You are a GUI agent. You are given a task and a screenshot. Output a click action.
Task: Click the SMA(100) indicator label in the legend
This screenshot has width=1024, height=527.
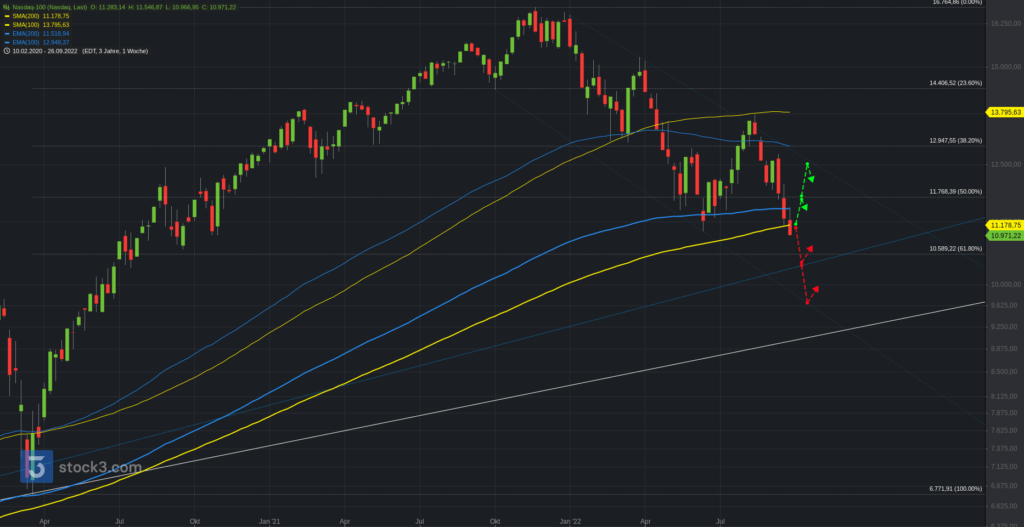pos(26,25)
